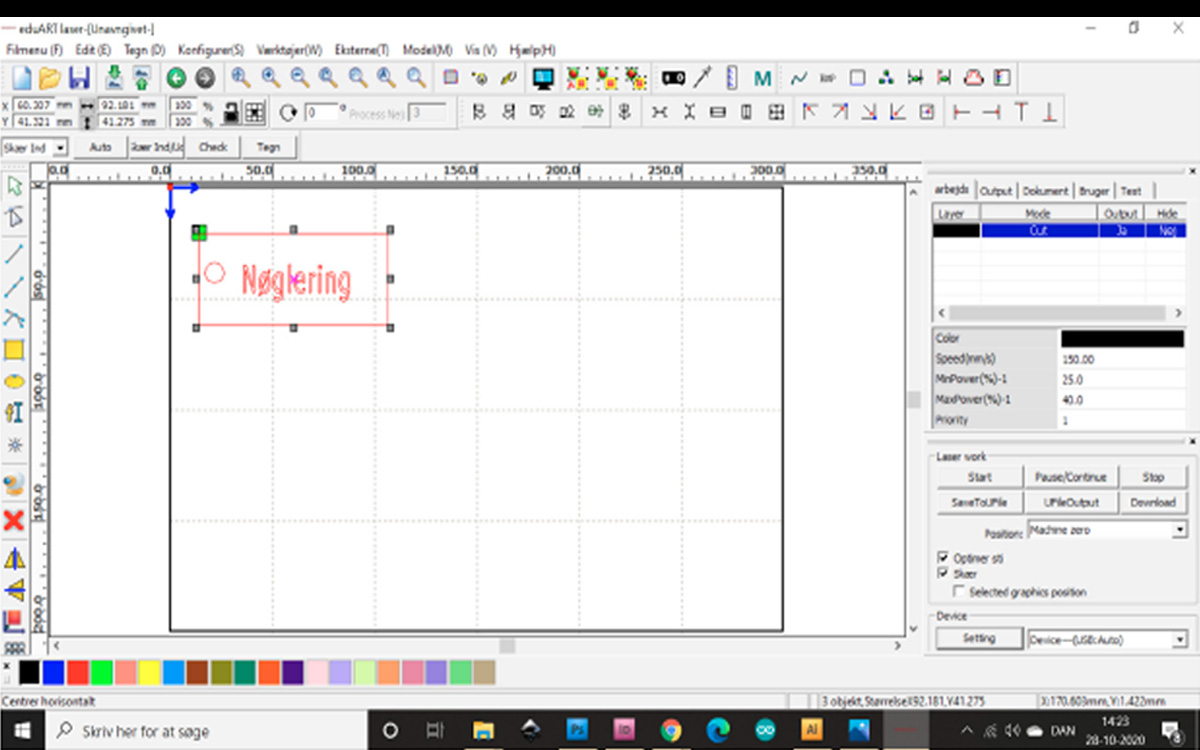Open Google Chrome from the taskbar

click(x=671, y=730)
